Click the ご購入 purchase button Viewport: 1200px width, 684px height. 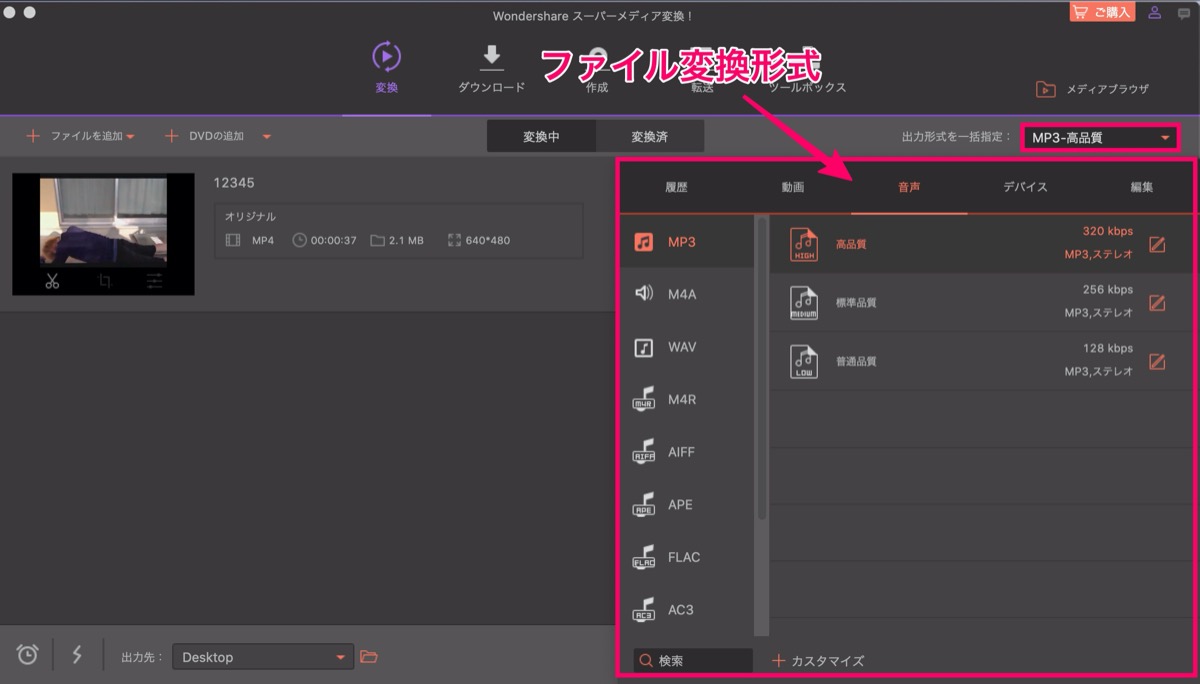tap(1103, 12)
